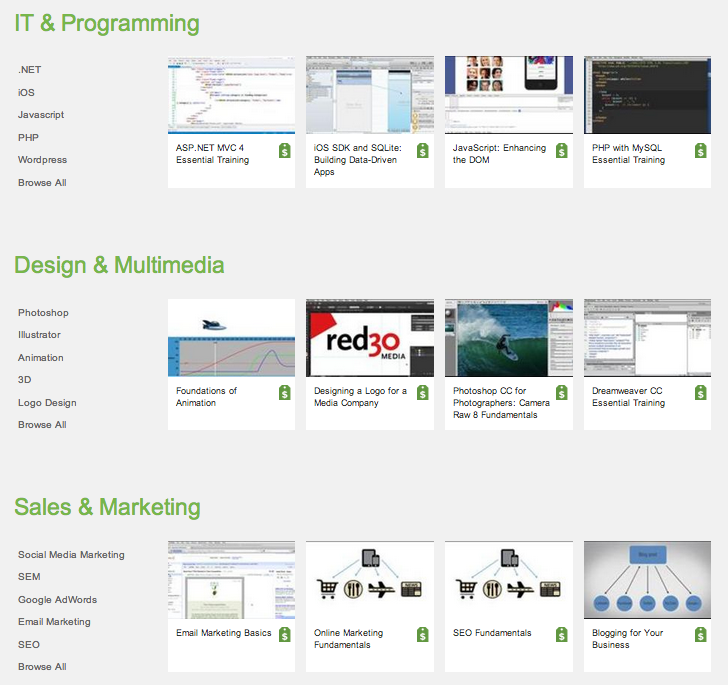Screen dimensions: 728x685
Task: Open the red30 Media logo course thumbnail
Action: [370, 337]
